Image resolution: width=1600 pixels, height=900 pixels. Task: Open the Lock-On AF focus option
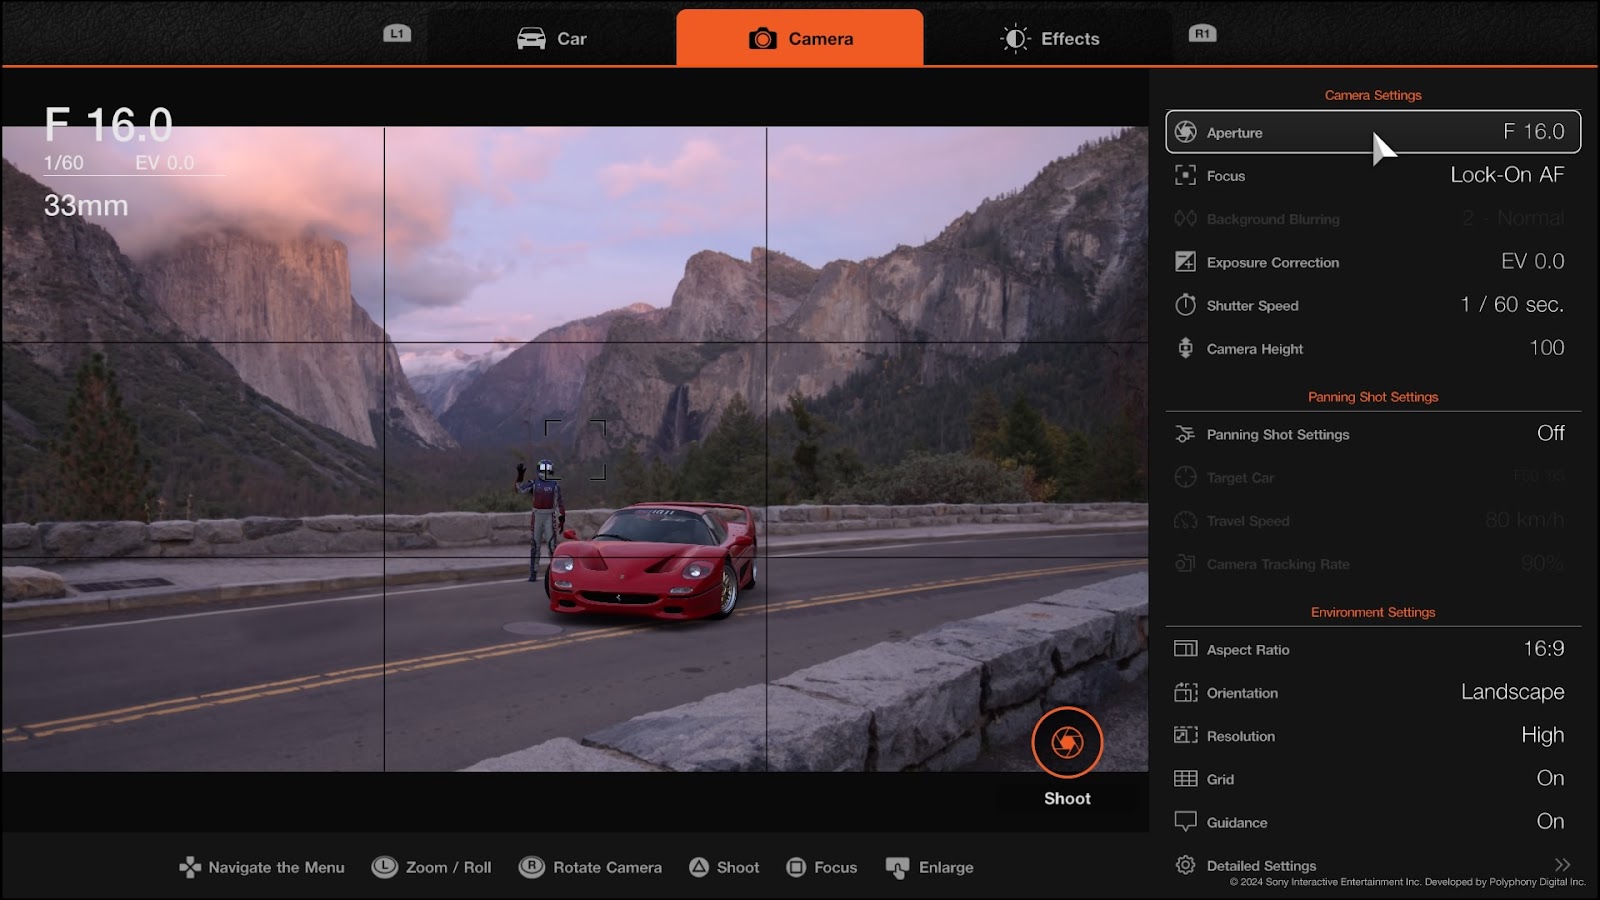tap(1507, 175)
